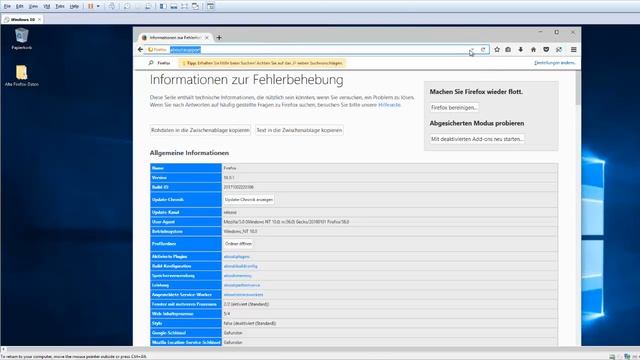Open the about:buildconfig link
This screenshot has height=360, width=640.
click(x=240, y=266)
